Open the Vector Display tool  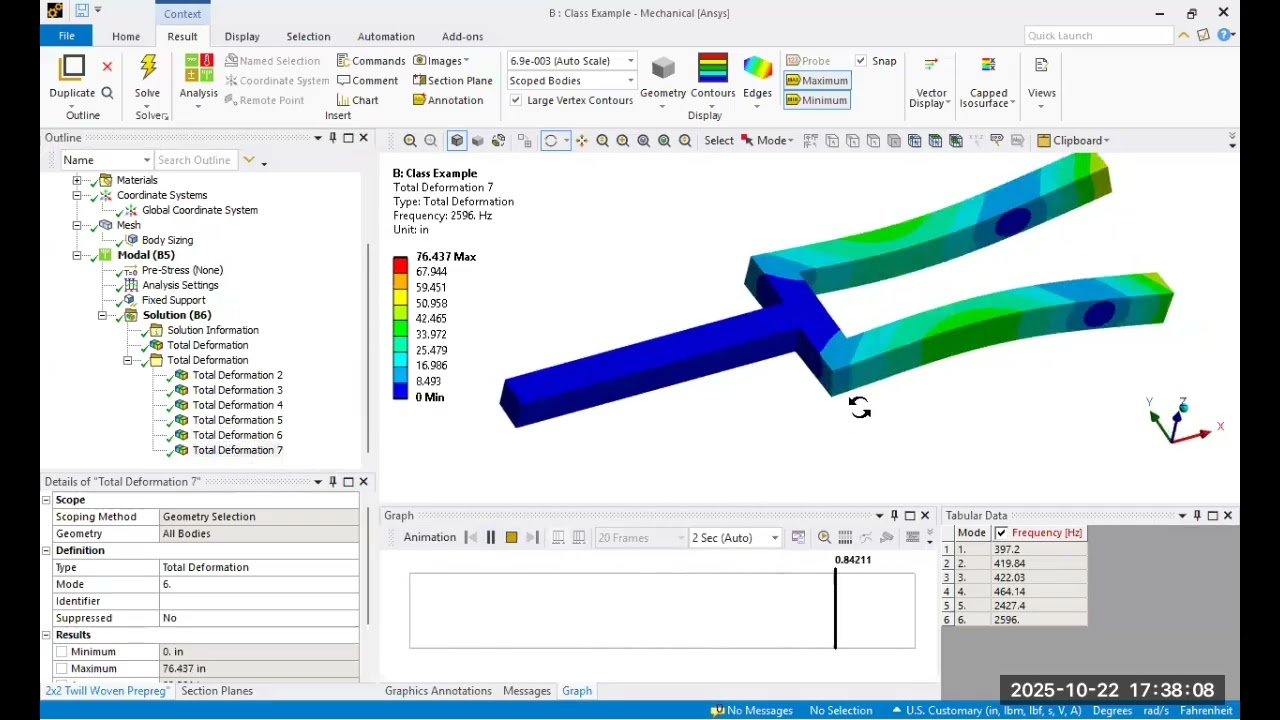pos(931,82)
